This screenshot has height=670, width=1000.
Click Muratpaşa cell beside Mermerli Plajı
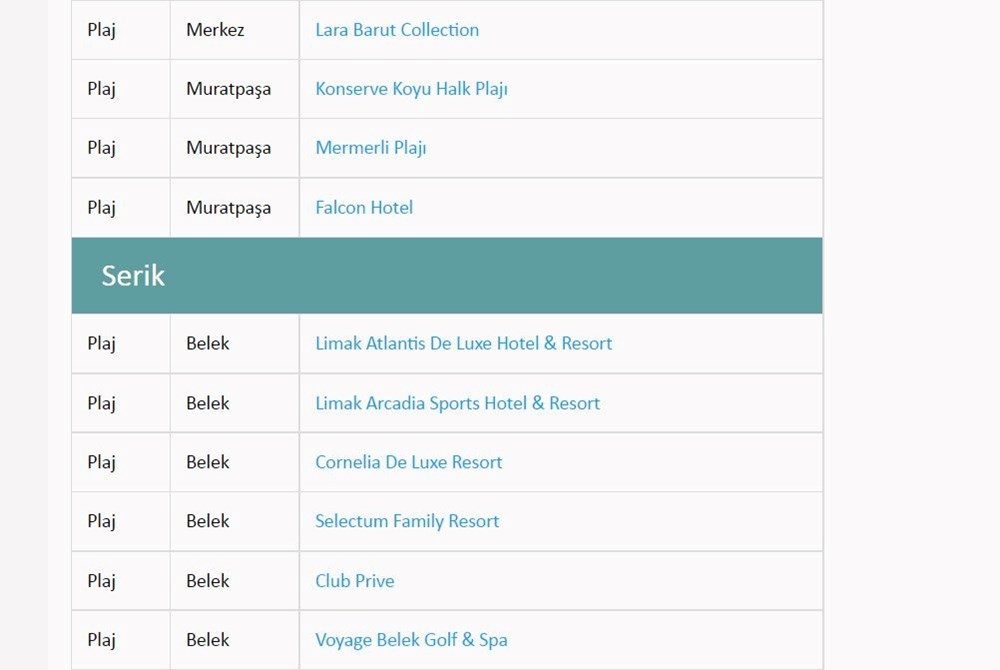pyautogui.click(x=228, y=148)
